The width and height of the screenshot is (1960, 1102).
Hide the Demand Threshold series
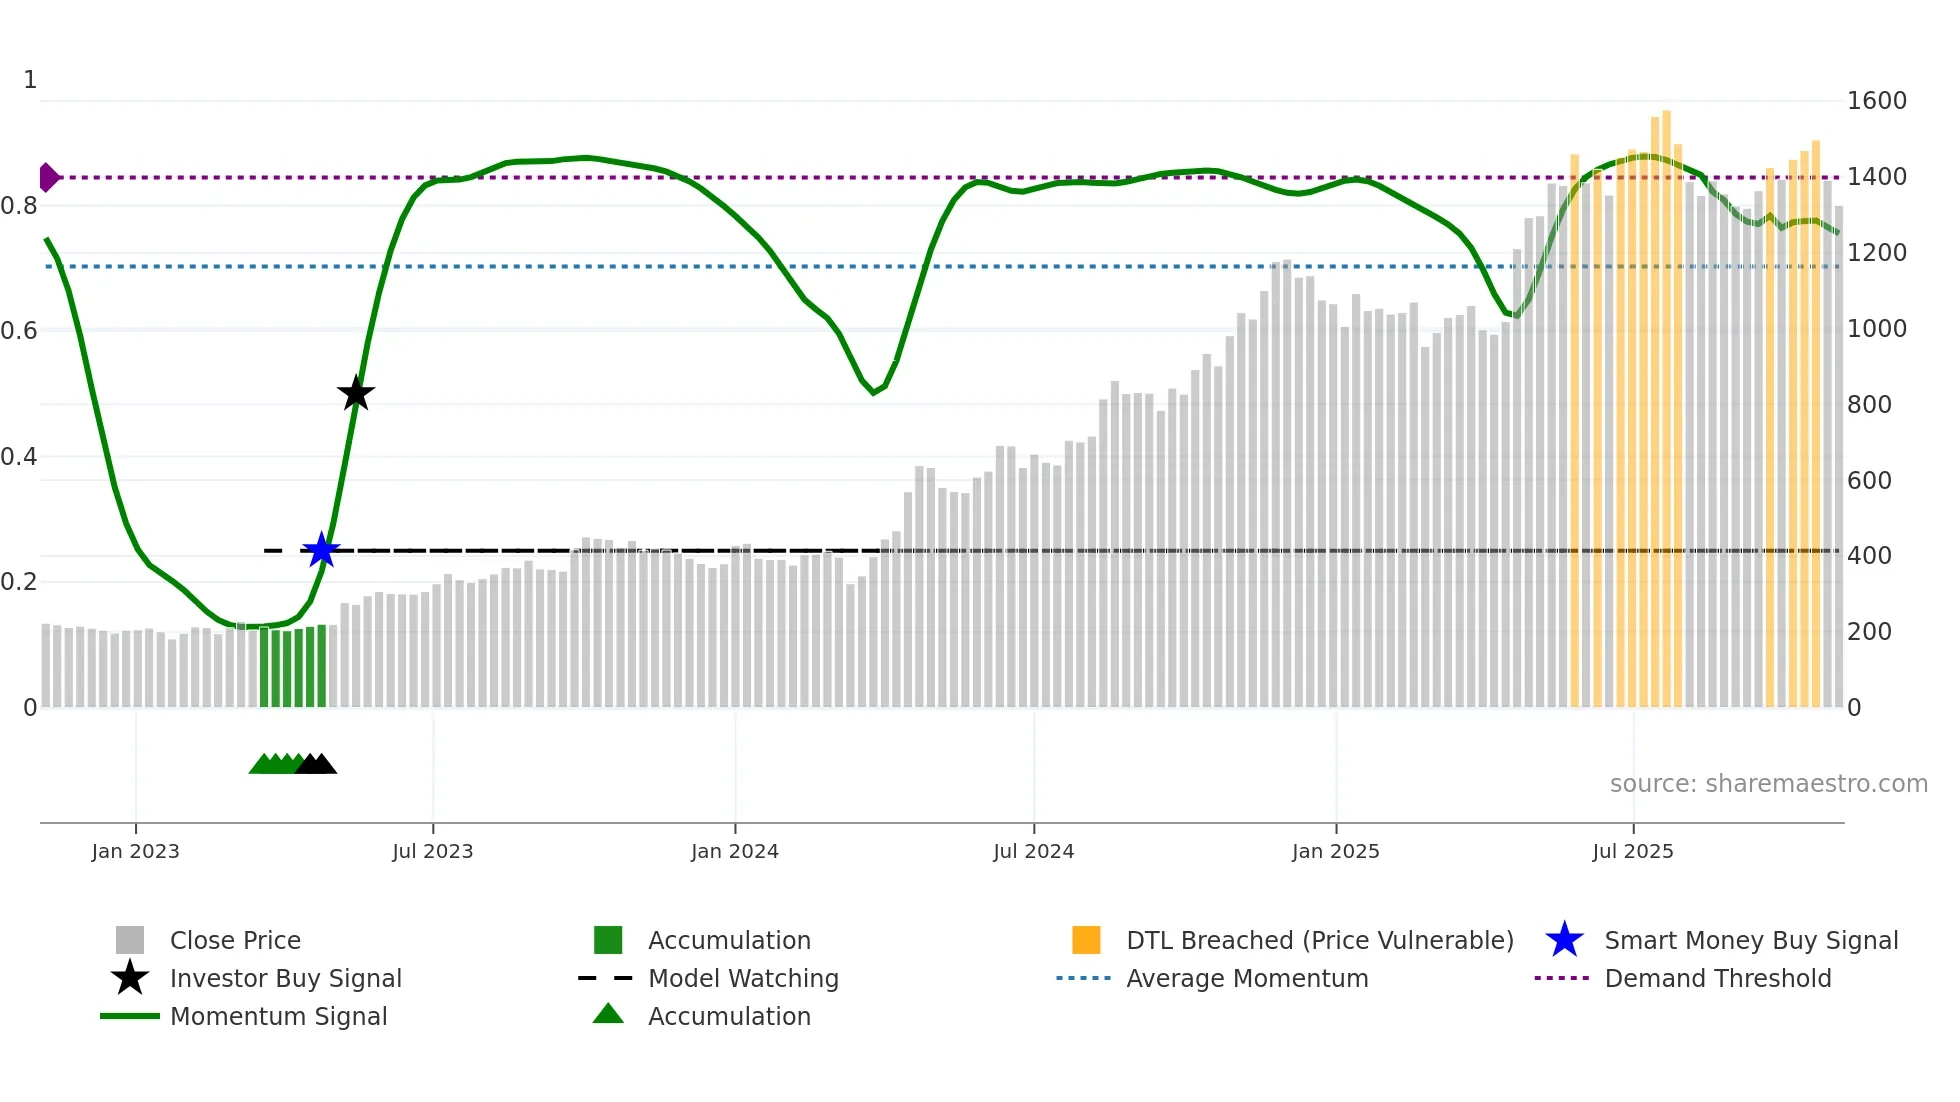[x=1717, y=978]
